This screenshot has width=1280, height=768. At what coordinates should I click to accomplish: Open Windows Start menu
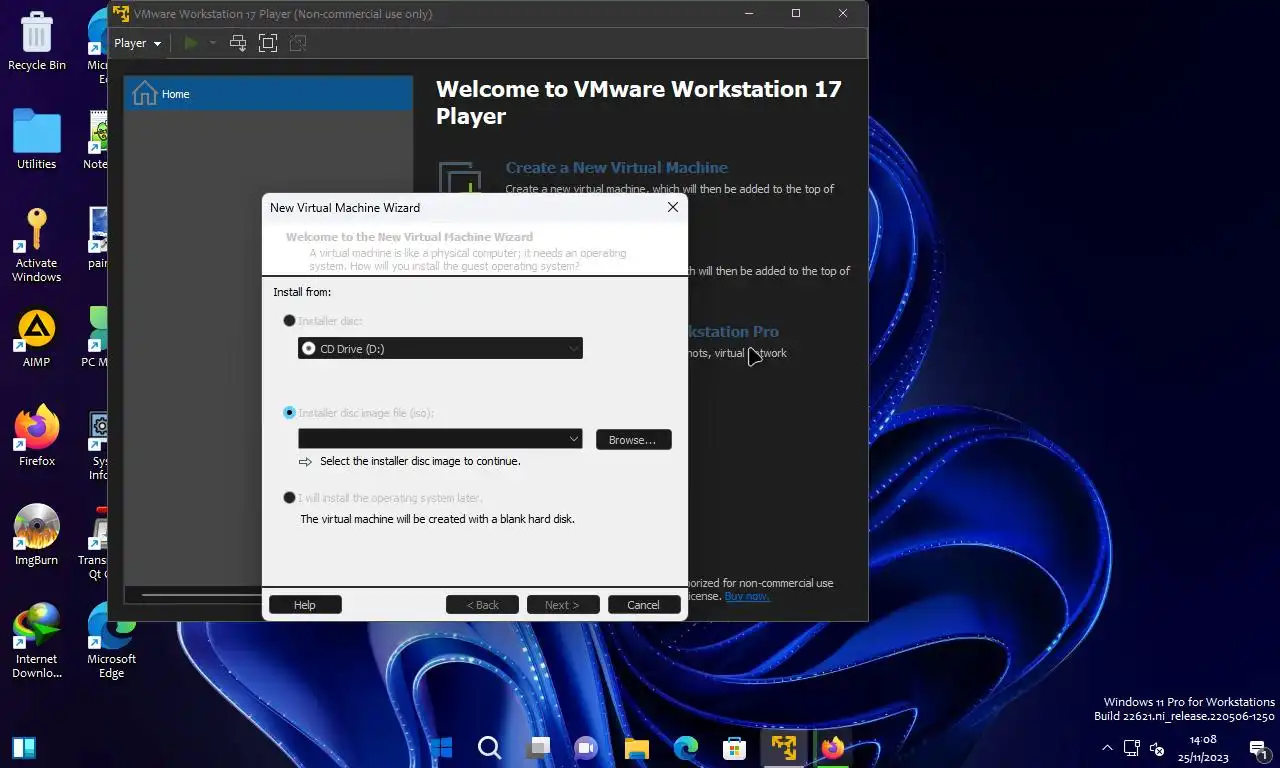[441, 747]
